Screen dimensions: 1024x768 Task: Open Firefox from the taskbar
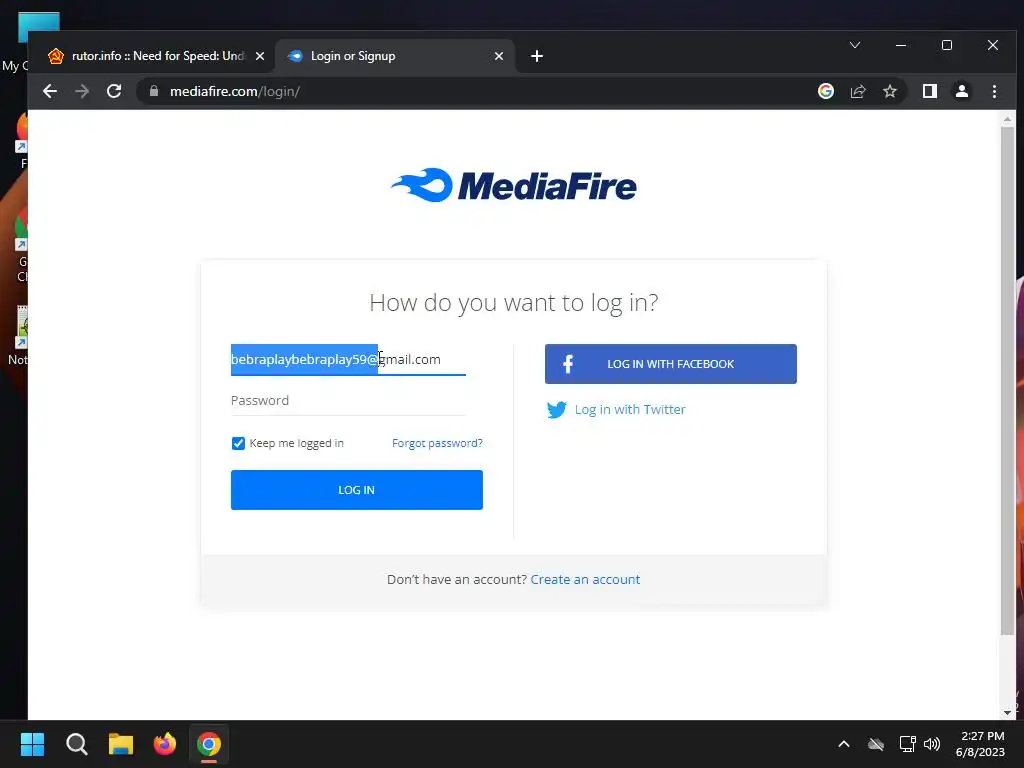click(165, 744)
